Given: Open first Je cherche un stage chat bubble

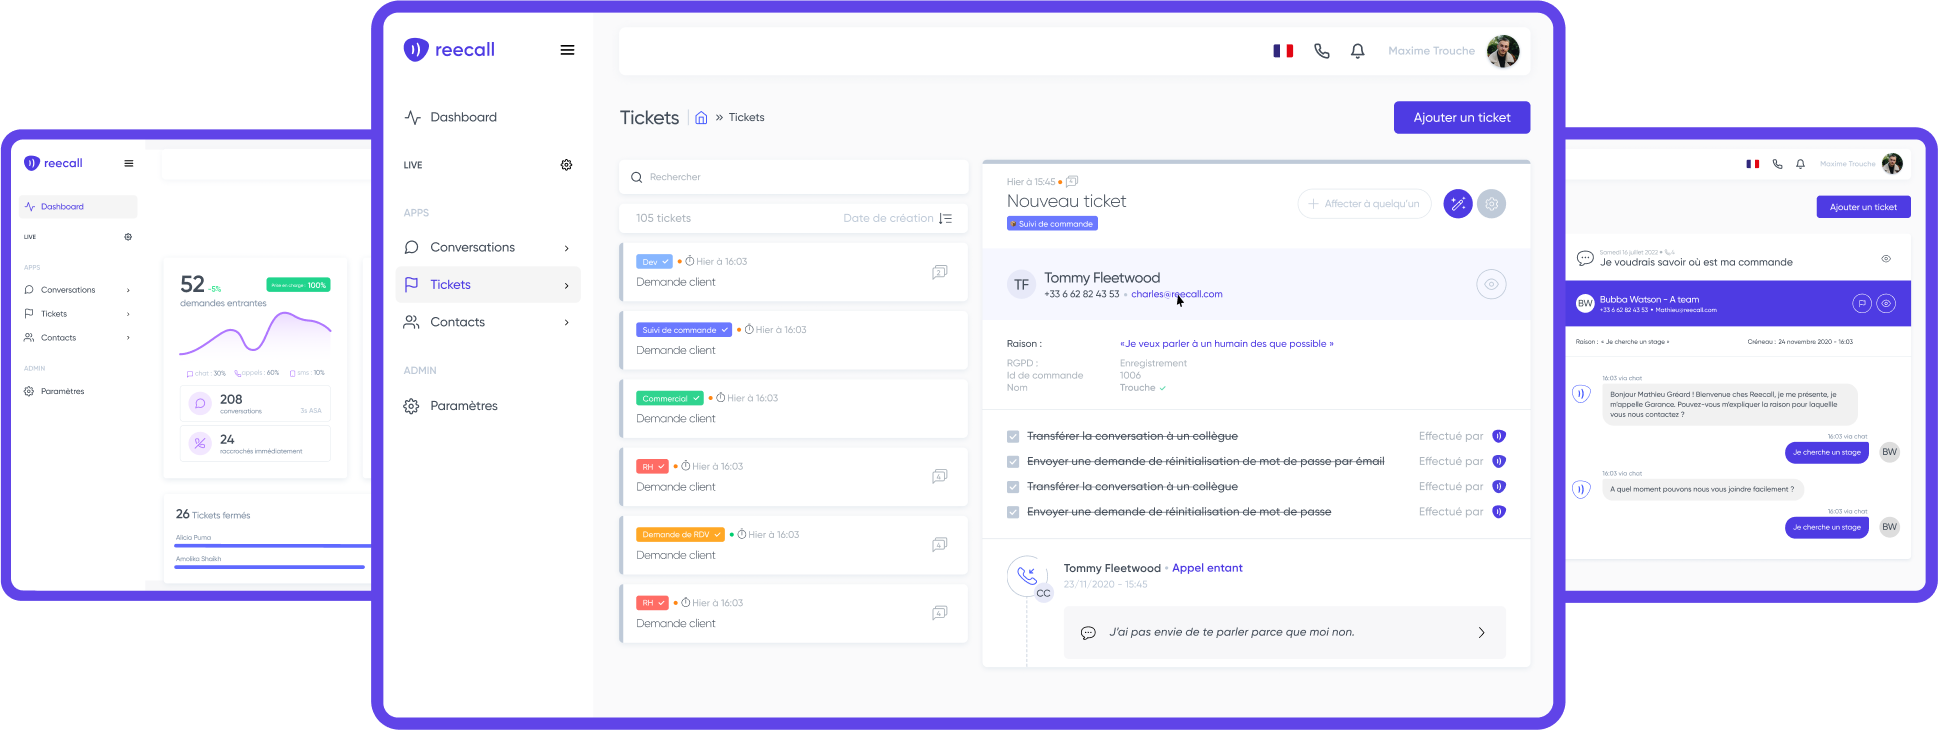Looking at the screenshot, I should pos(1826,452).
